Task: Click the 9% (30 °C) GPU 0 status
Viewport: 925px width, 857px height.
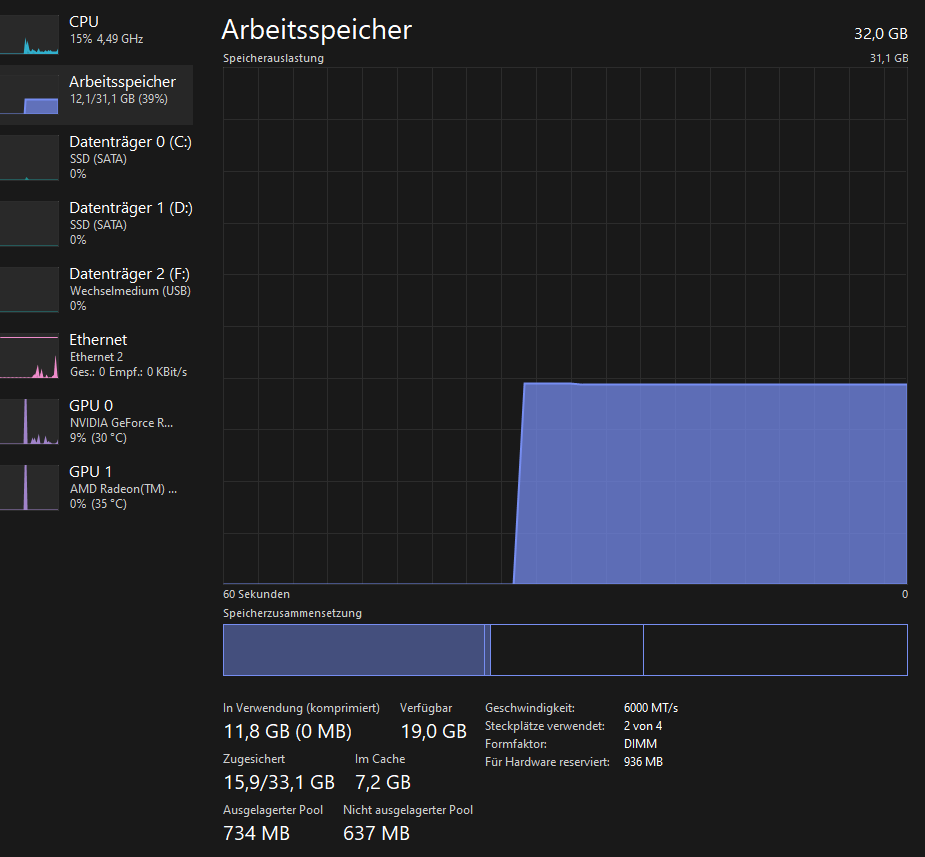Action: point(98,438)
